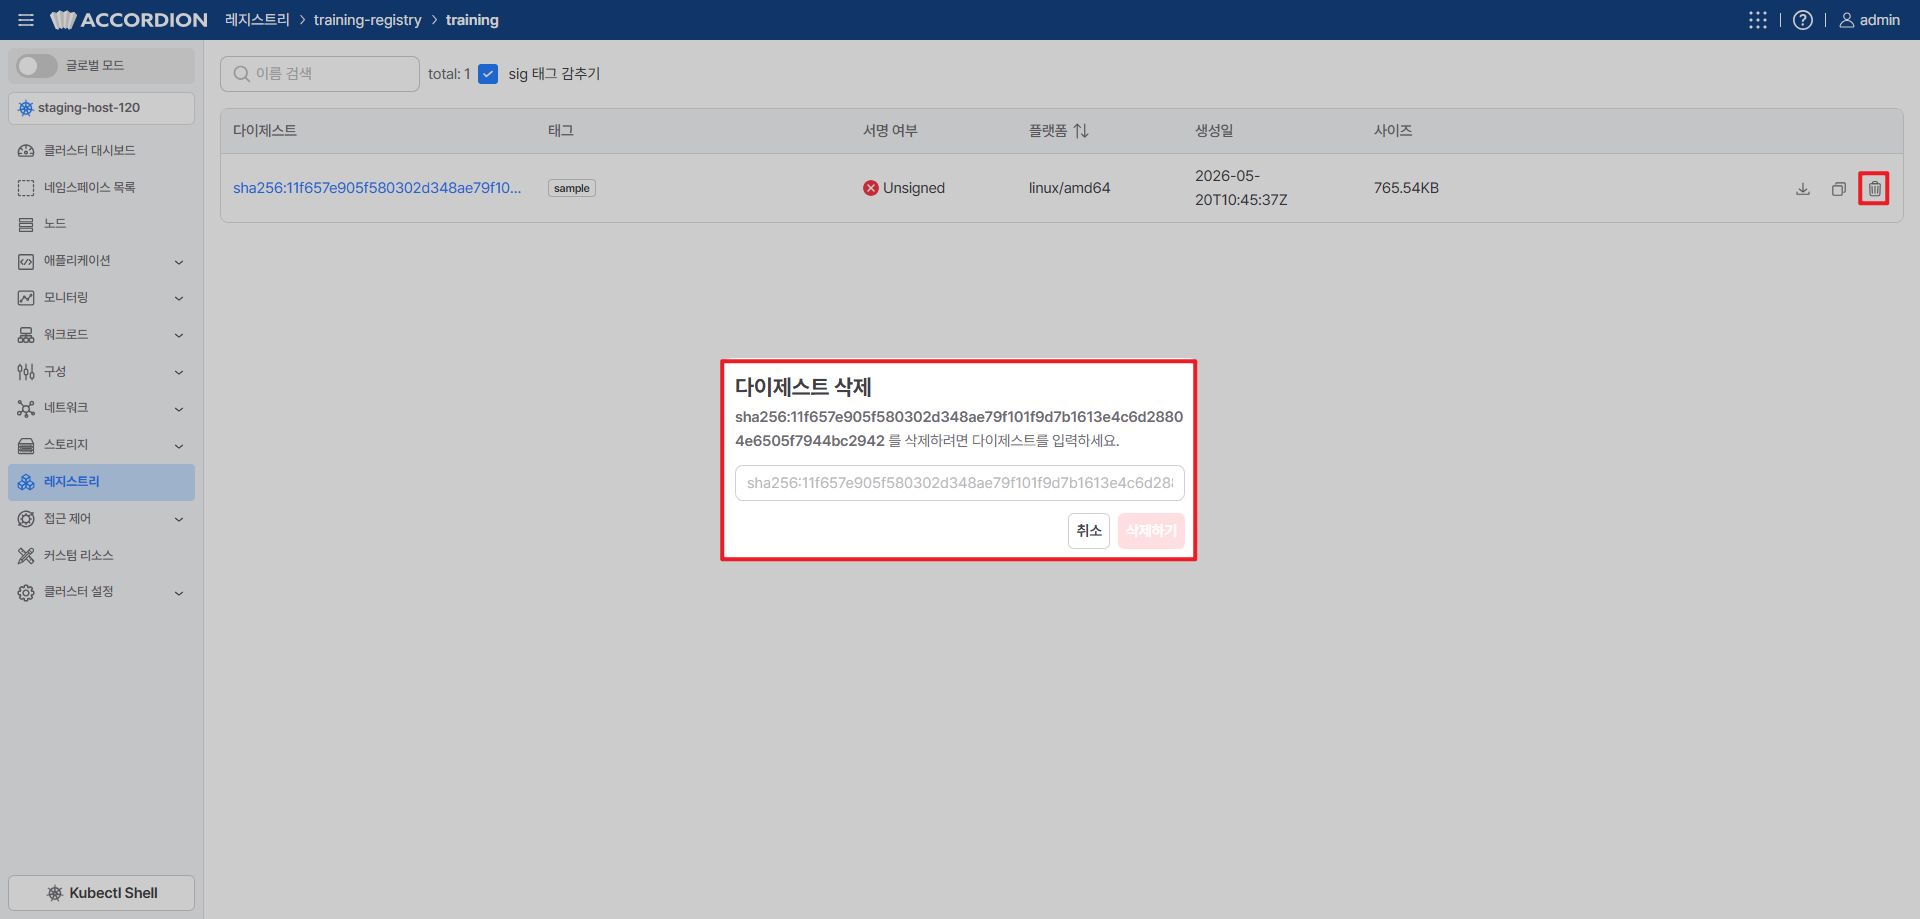Click the 생성일 column header

(x=1214, y=131)
